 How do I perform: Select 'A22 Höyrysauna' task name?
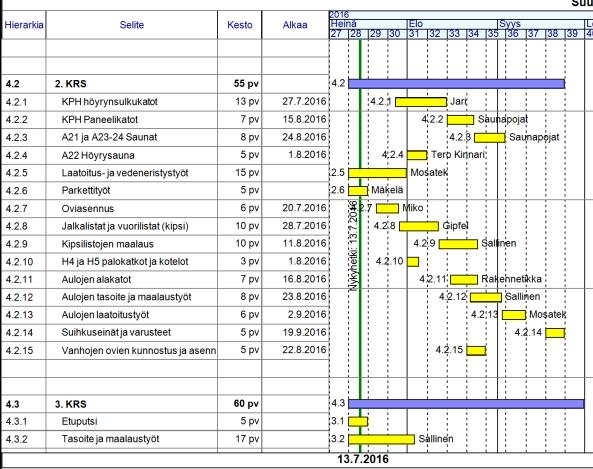(x=98, y=155)
